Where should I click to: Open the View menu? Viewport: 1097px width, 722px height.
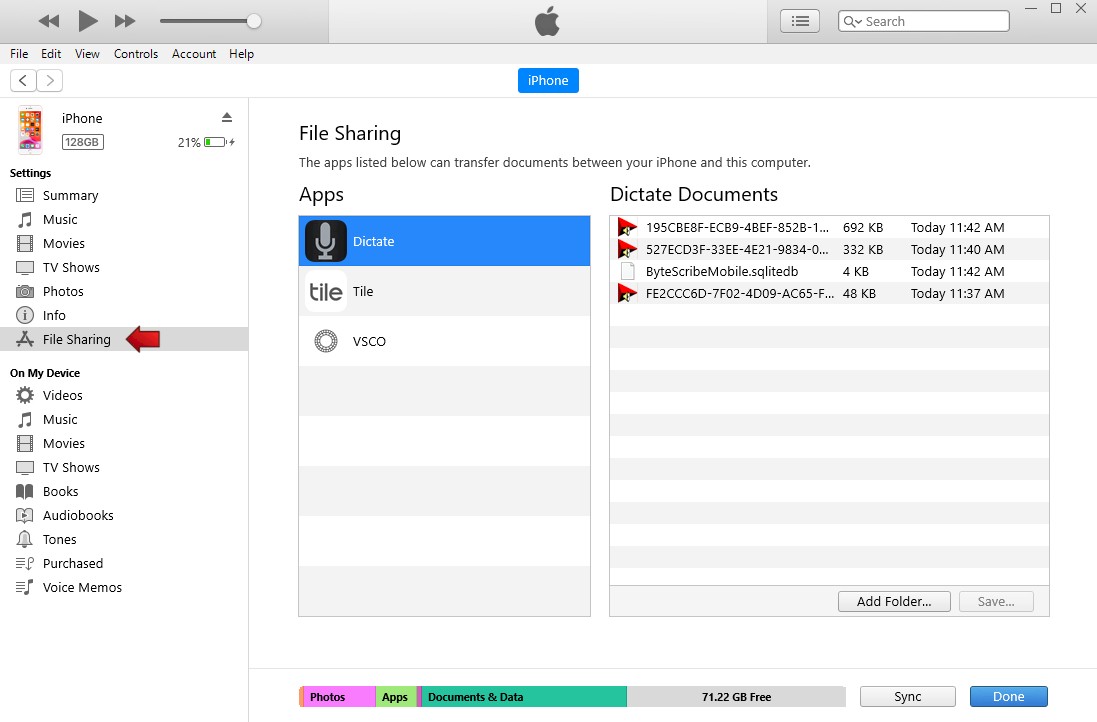pyautogui.click(x=87, y=54)
